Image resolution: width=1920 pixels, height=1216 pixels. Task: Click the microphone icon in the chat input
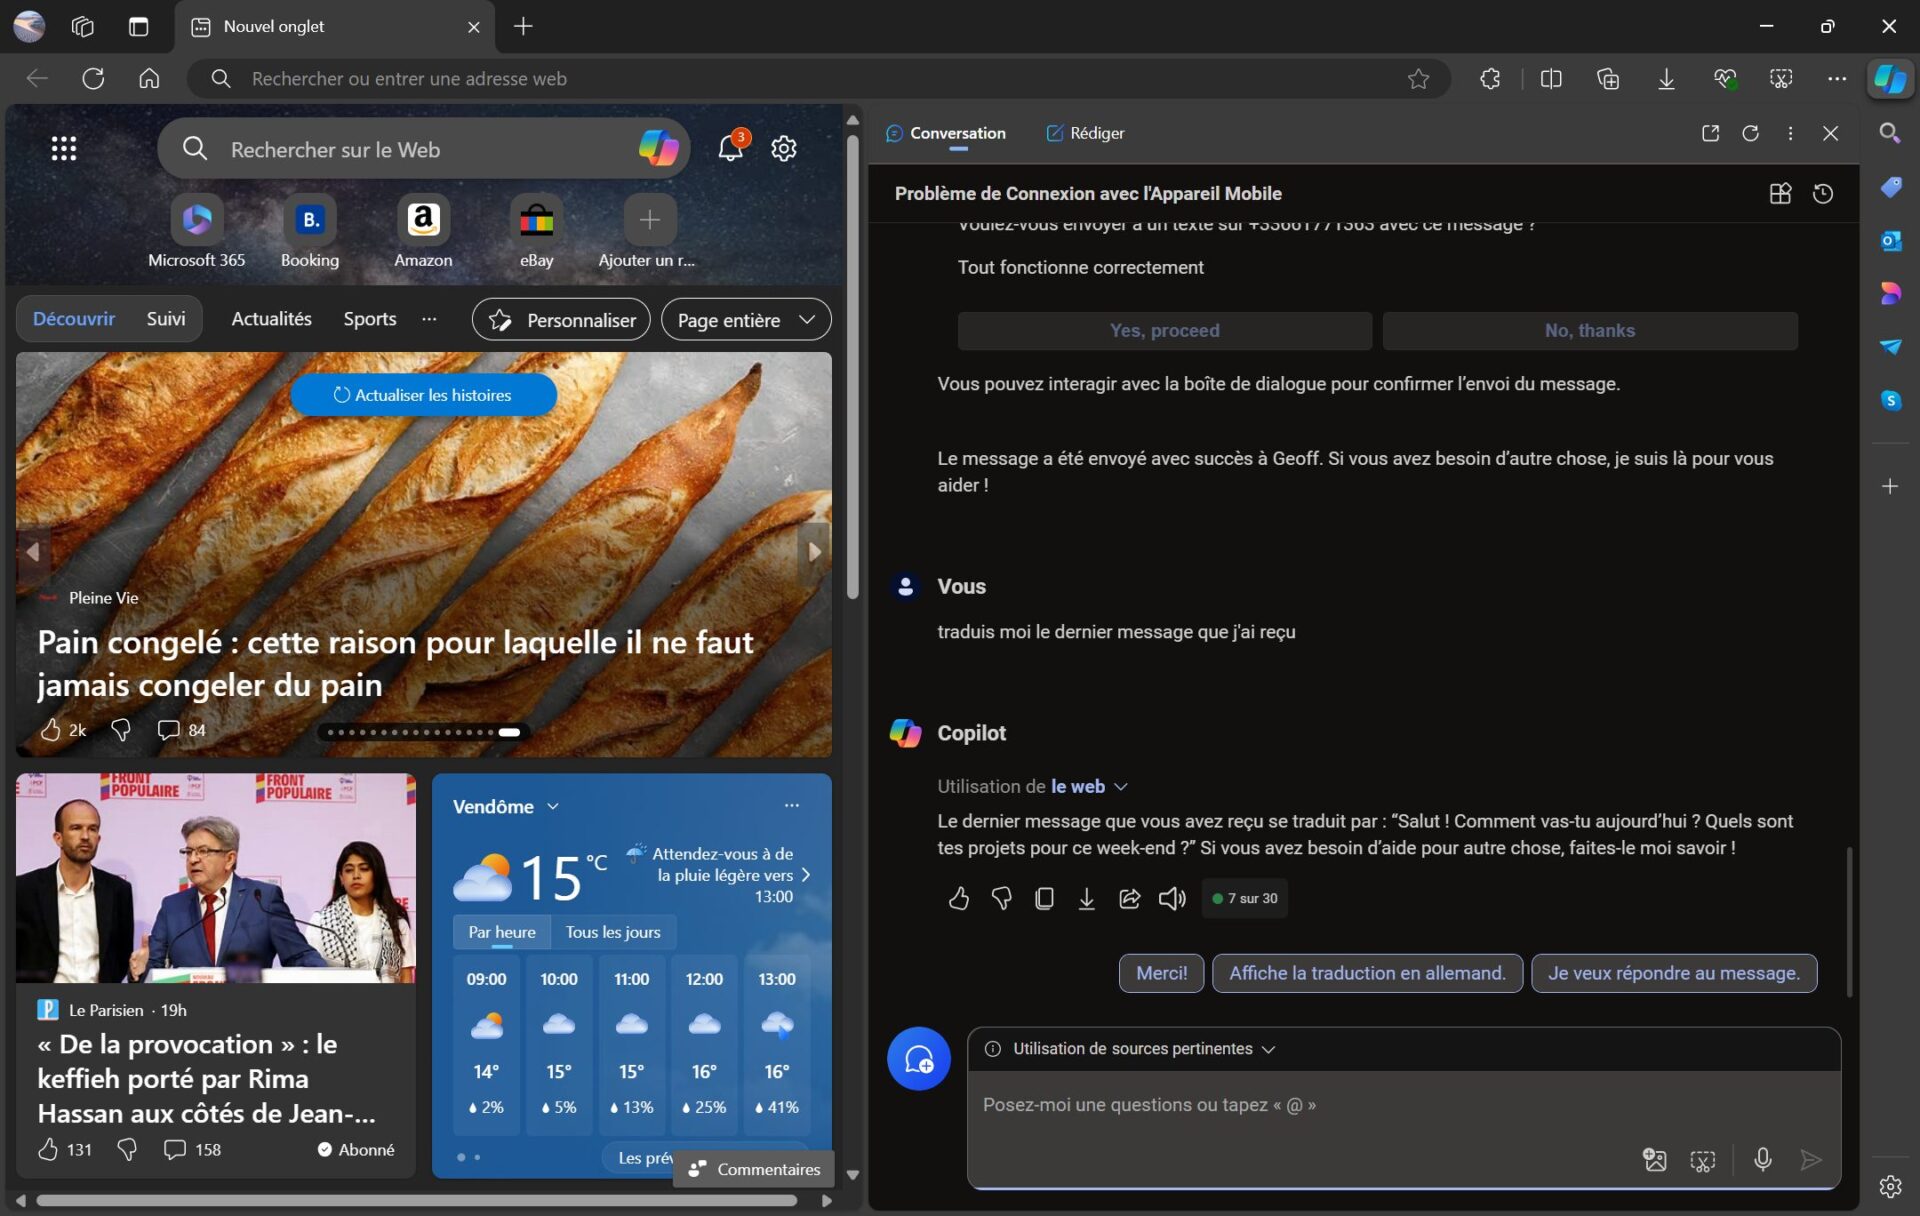point(1762,1159)
